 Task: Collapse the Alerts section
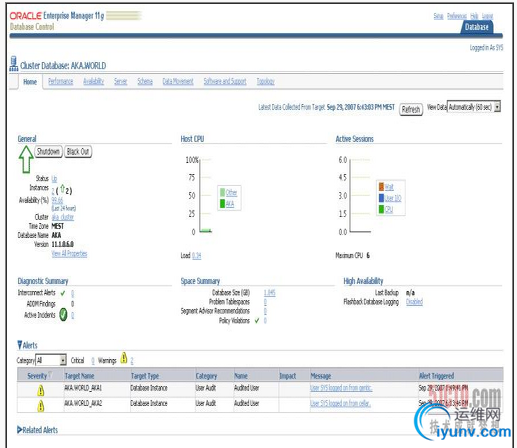20,345
